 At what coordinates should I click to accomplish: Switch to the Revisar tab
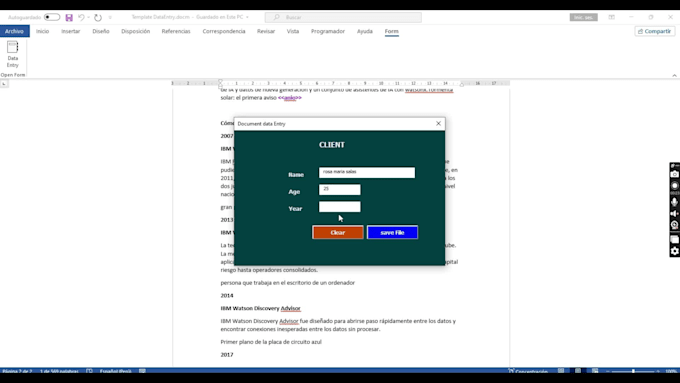266,31
